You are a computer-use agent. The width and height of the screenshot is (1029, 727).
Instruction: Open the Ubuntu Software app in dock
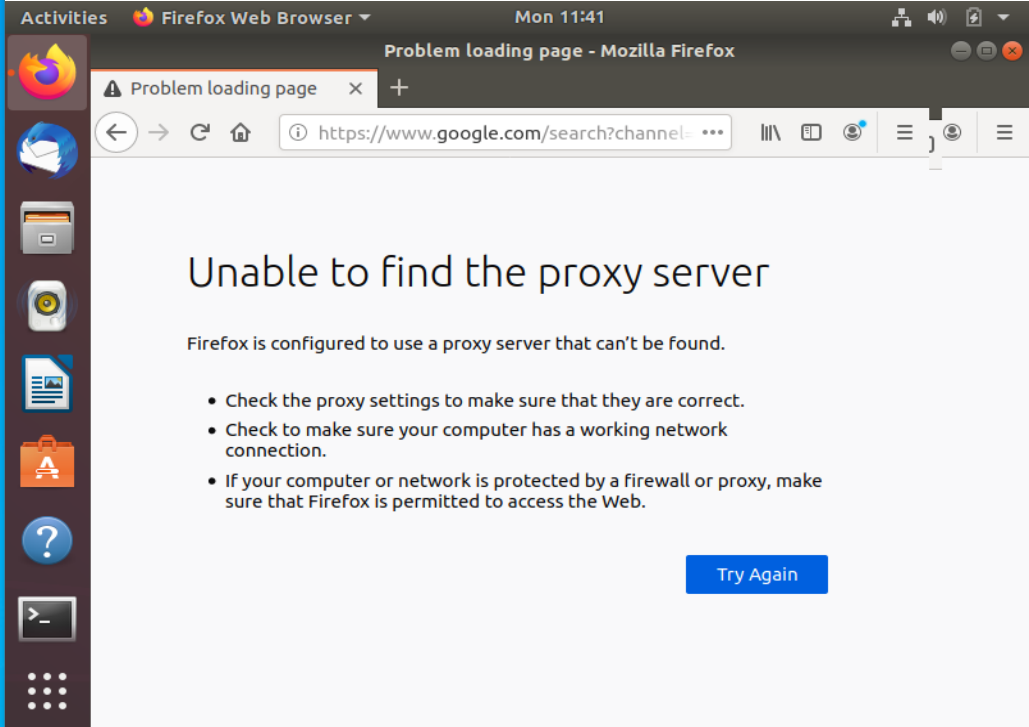pos(46,462)
